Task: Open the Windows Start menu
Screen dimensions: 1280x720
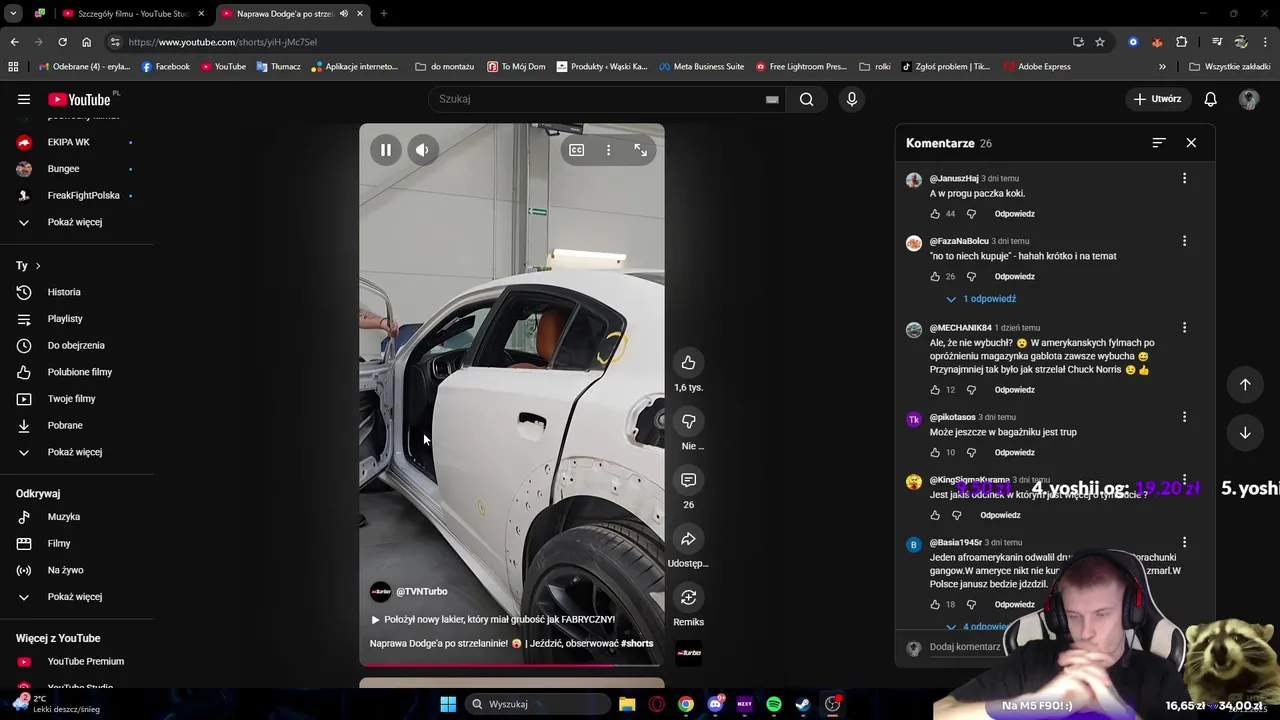Action: point(448,704)
